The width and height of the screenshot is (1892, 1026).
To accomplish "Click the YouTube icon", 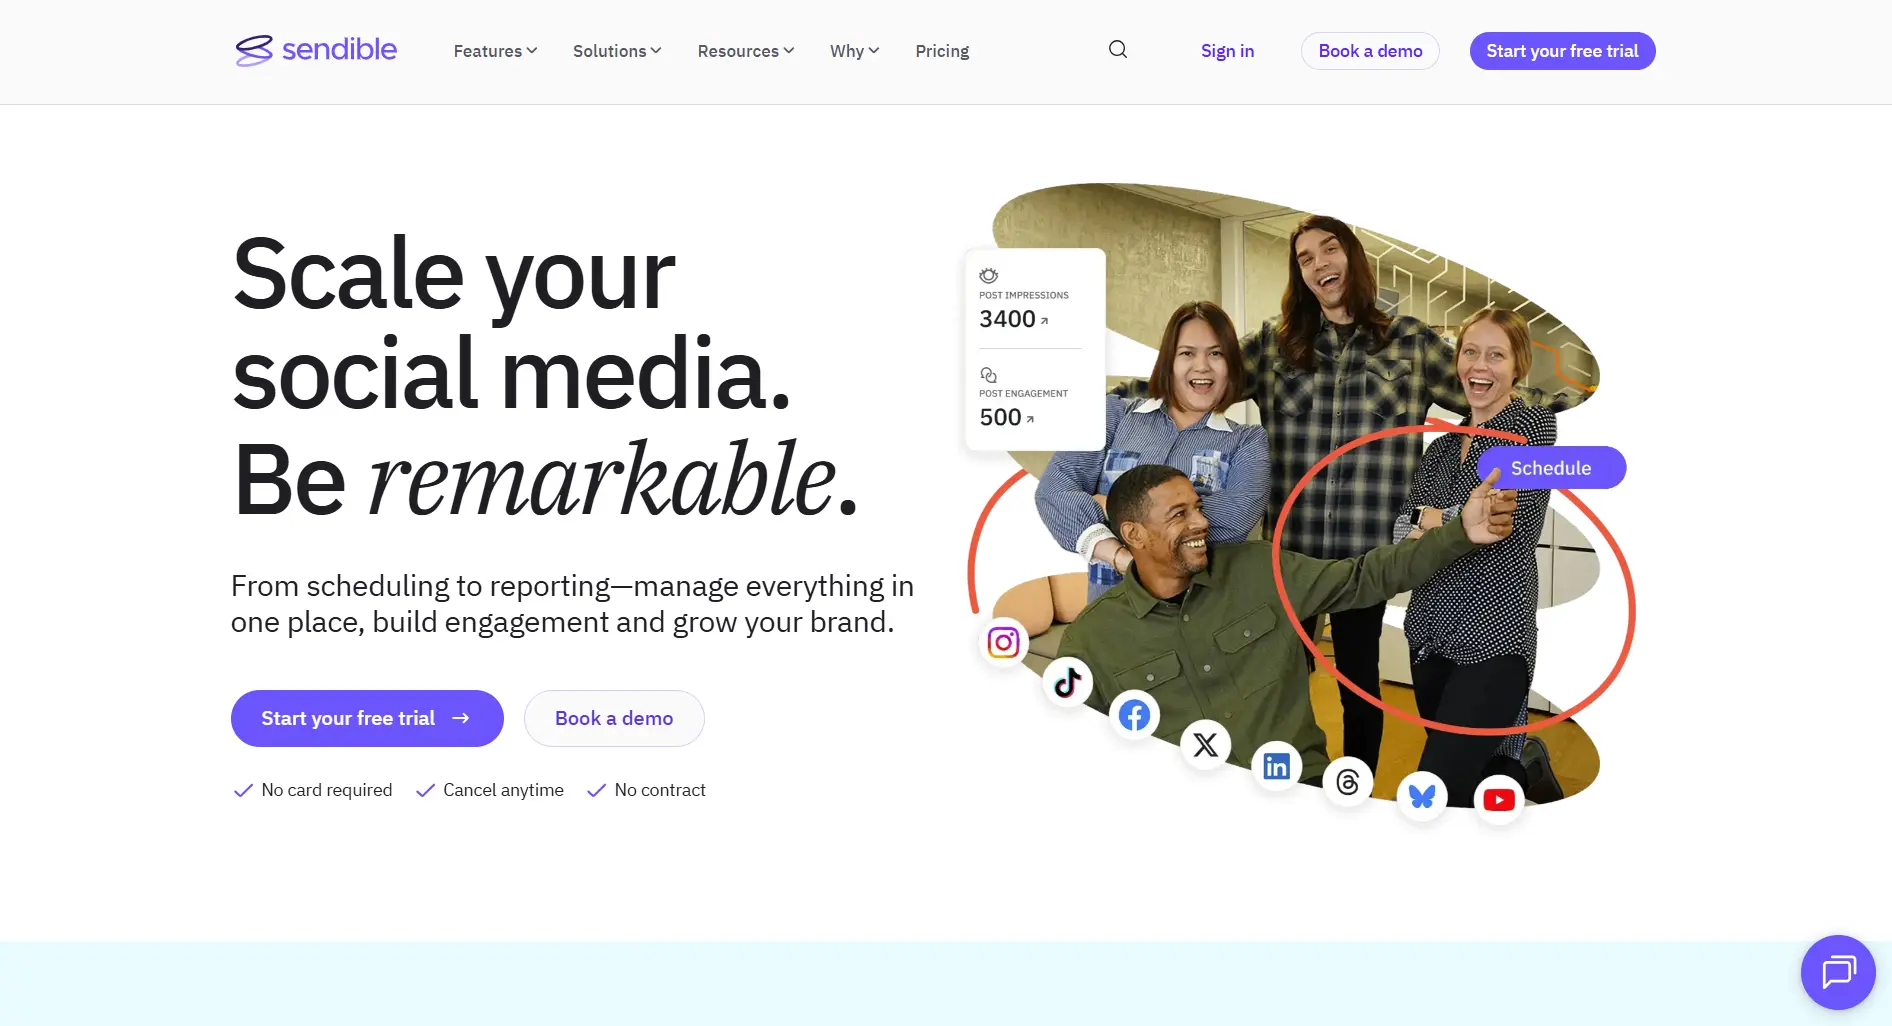I will tap(1498, 800).
